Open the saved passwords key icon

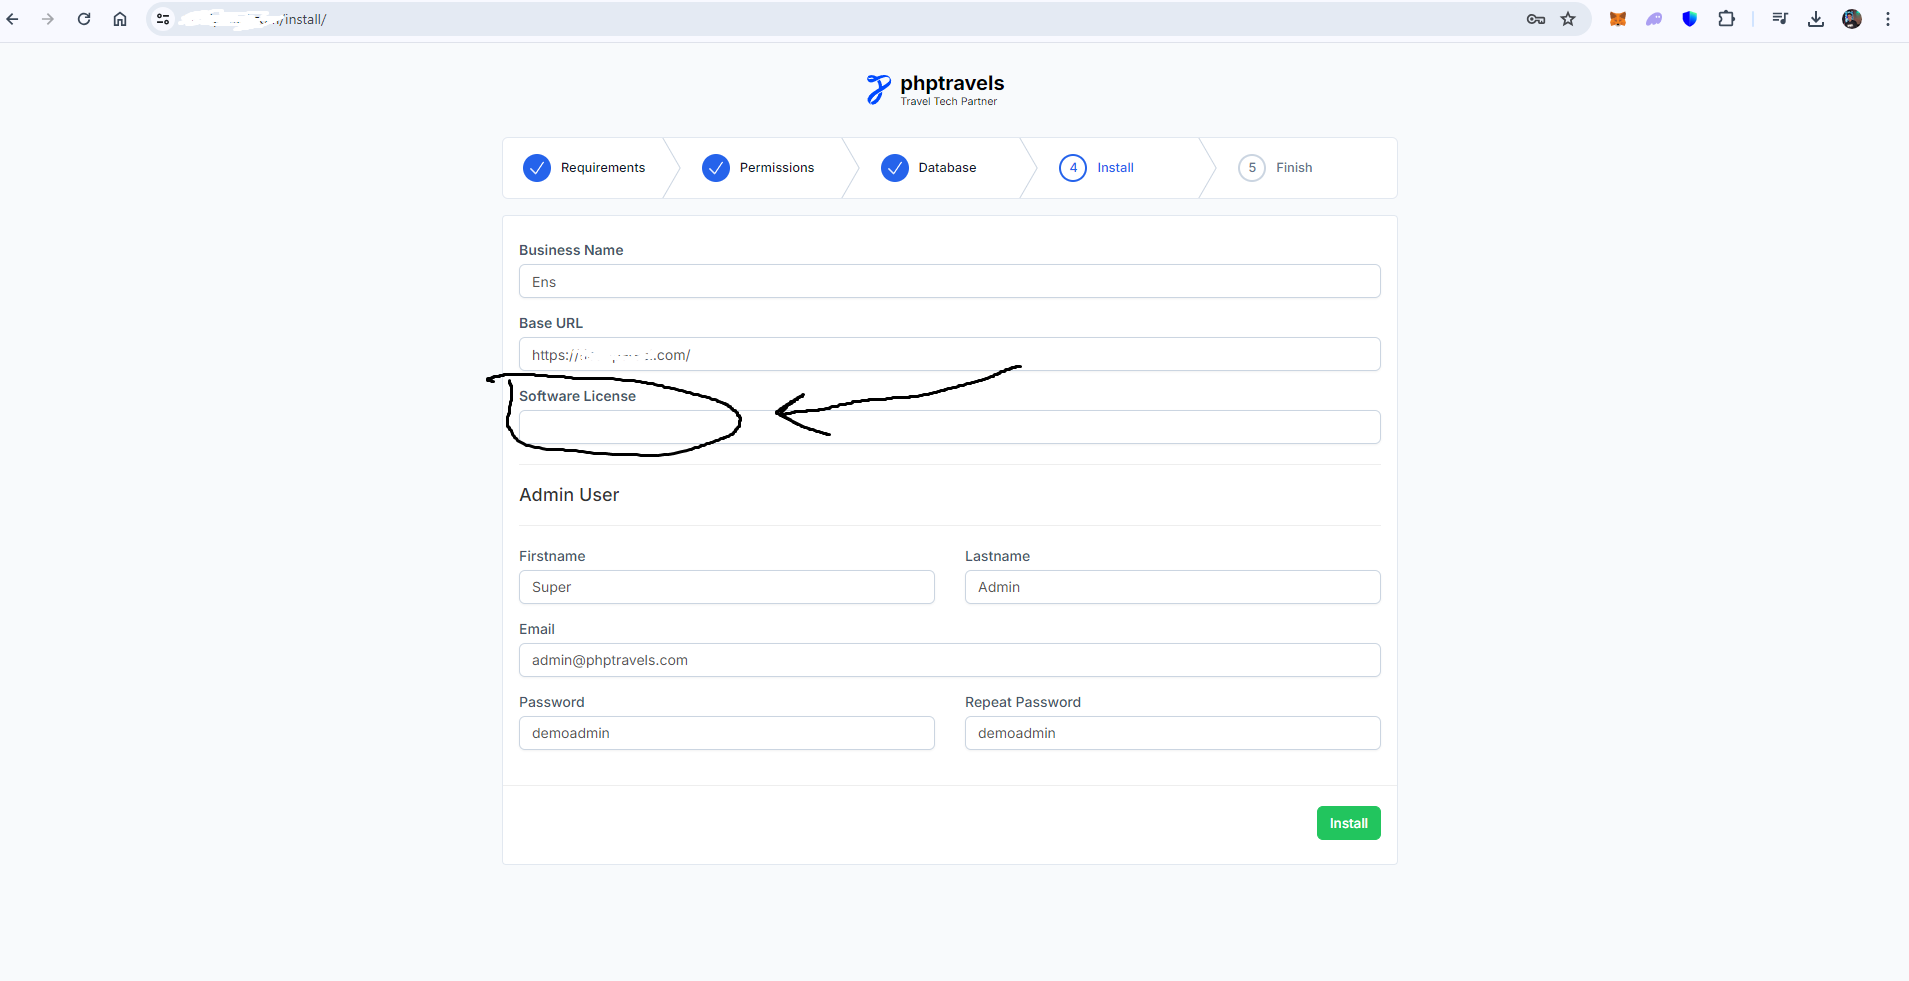click(x=1536, y=19)
